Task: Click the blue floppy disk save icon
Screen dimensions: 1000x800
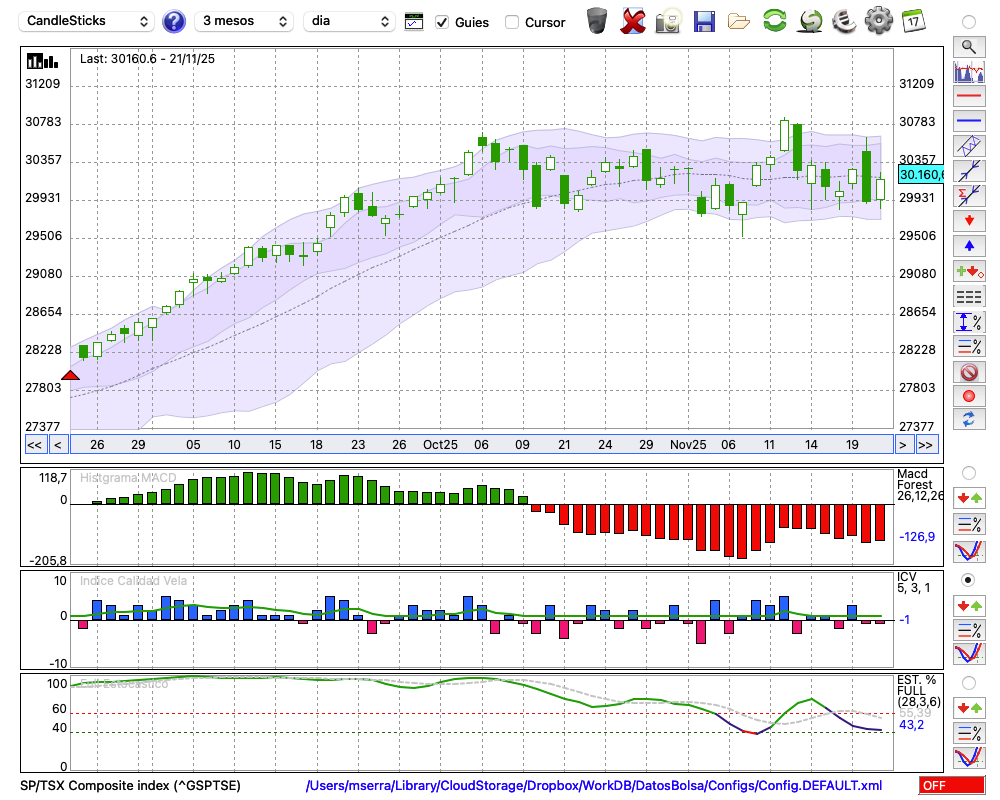Action: point(704,20)
